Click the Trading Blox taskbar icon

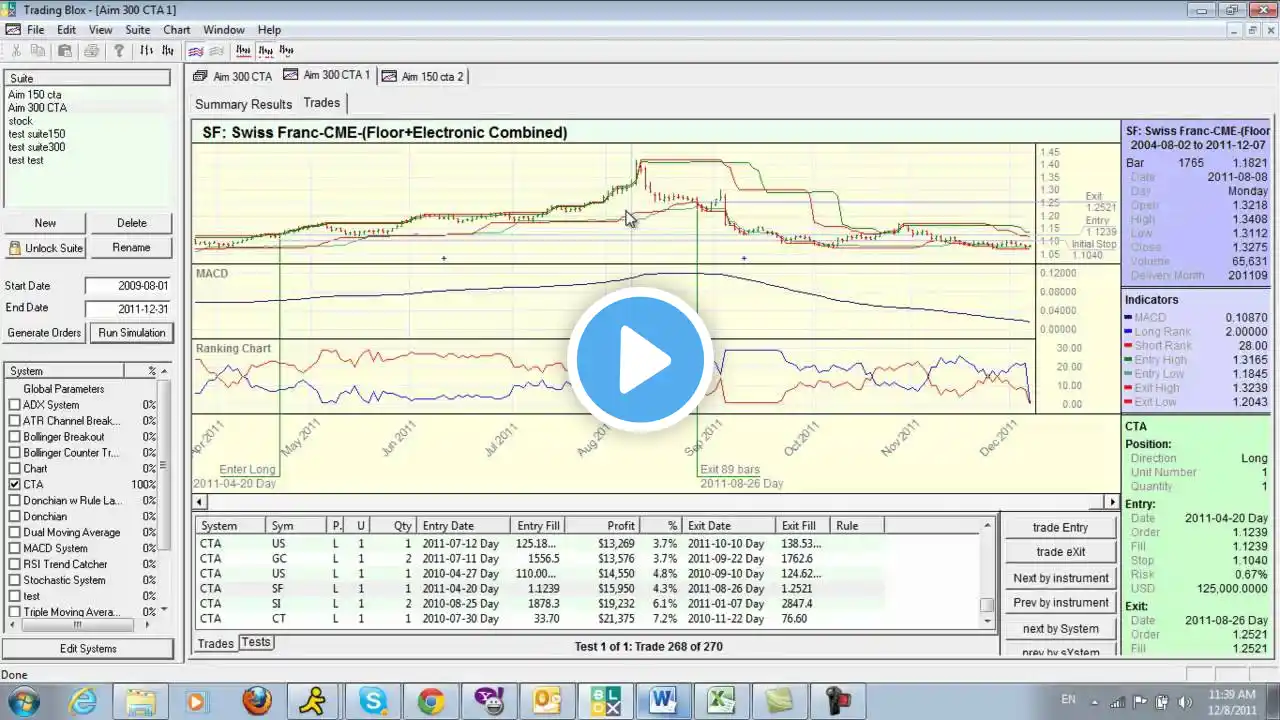tap(605, 701)
